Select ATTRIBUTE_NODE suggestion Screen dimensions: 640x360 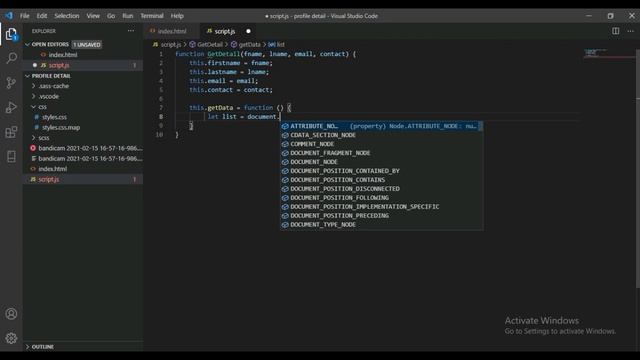tap(382, 126)
